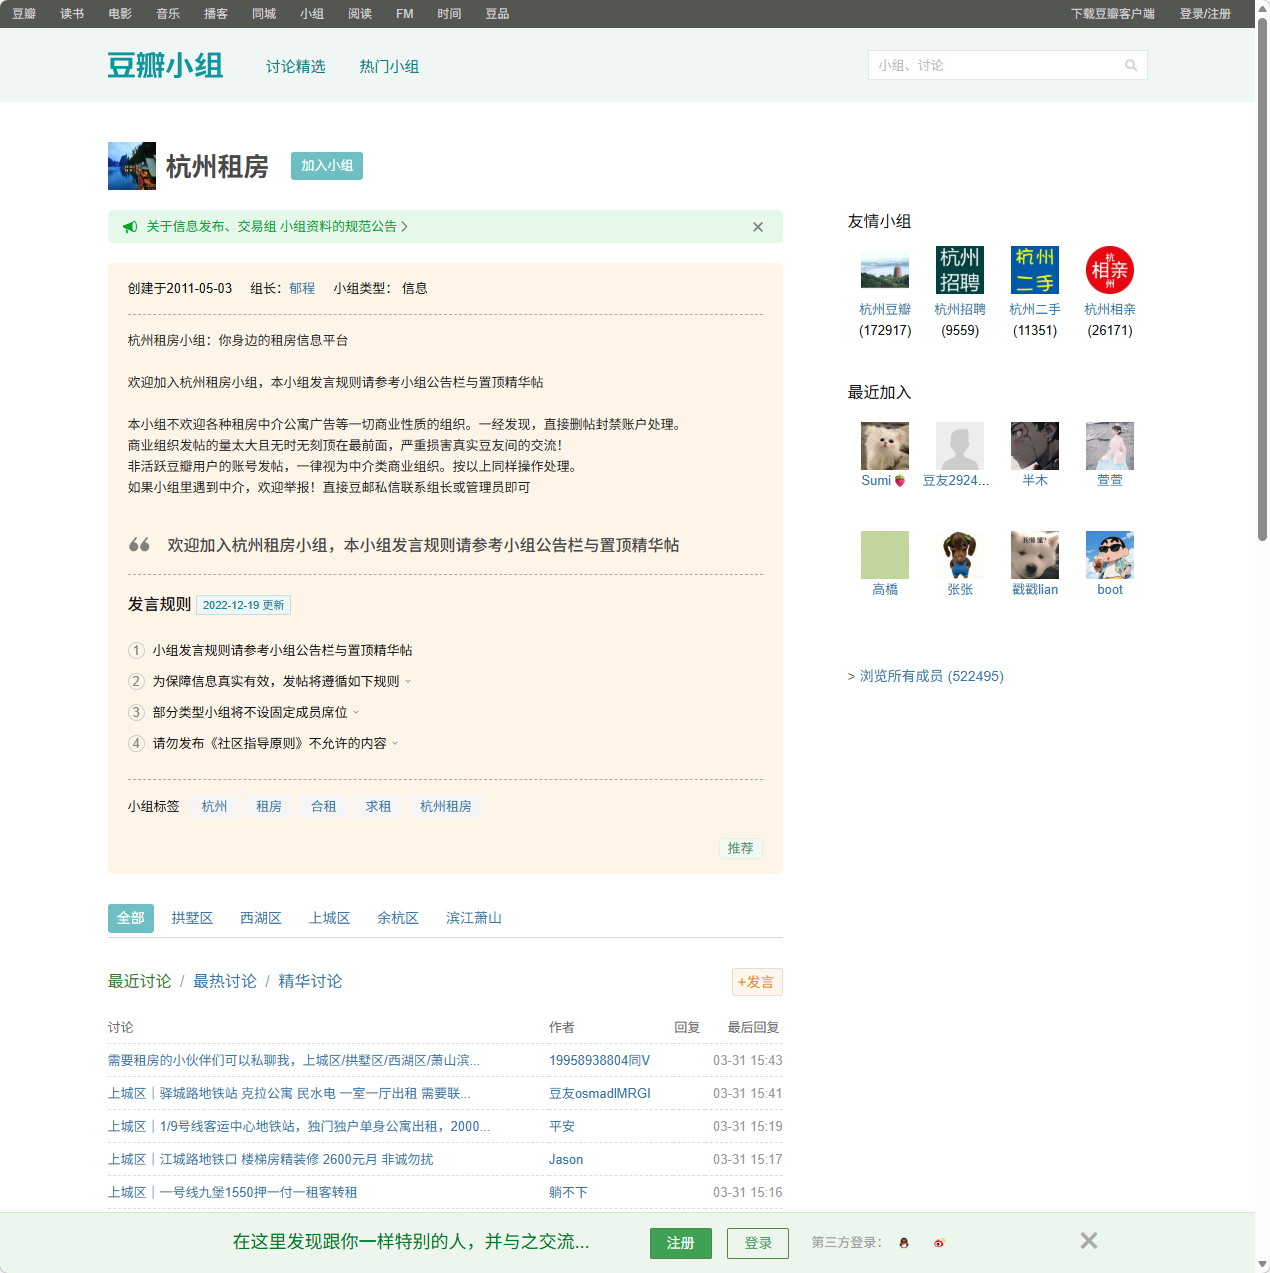Click the 豆瓣小组 logo
1270x1273 pixels.
point(165,64)
